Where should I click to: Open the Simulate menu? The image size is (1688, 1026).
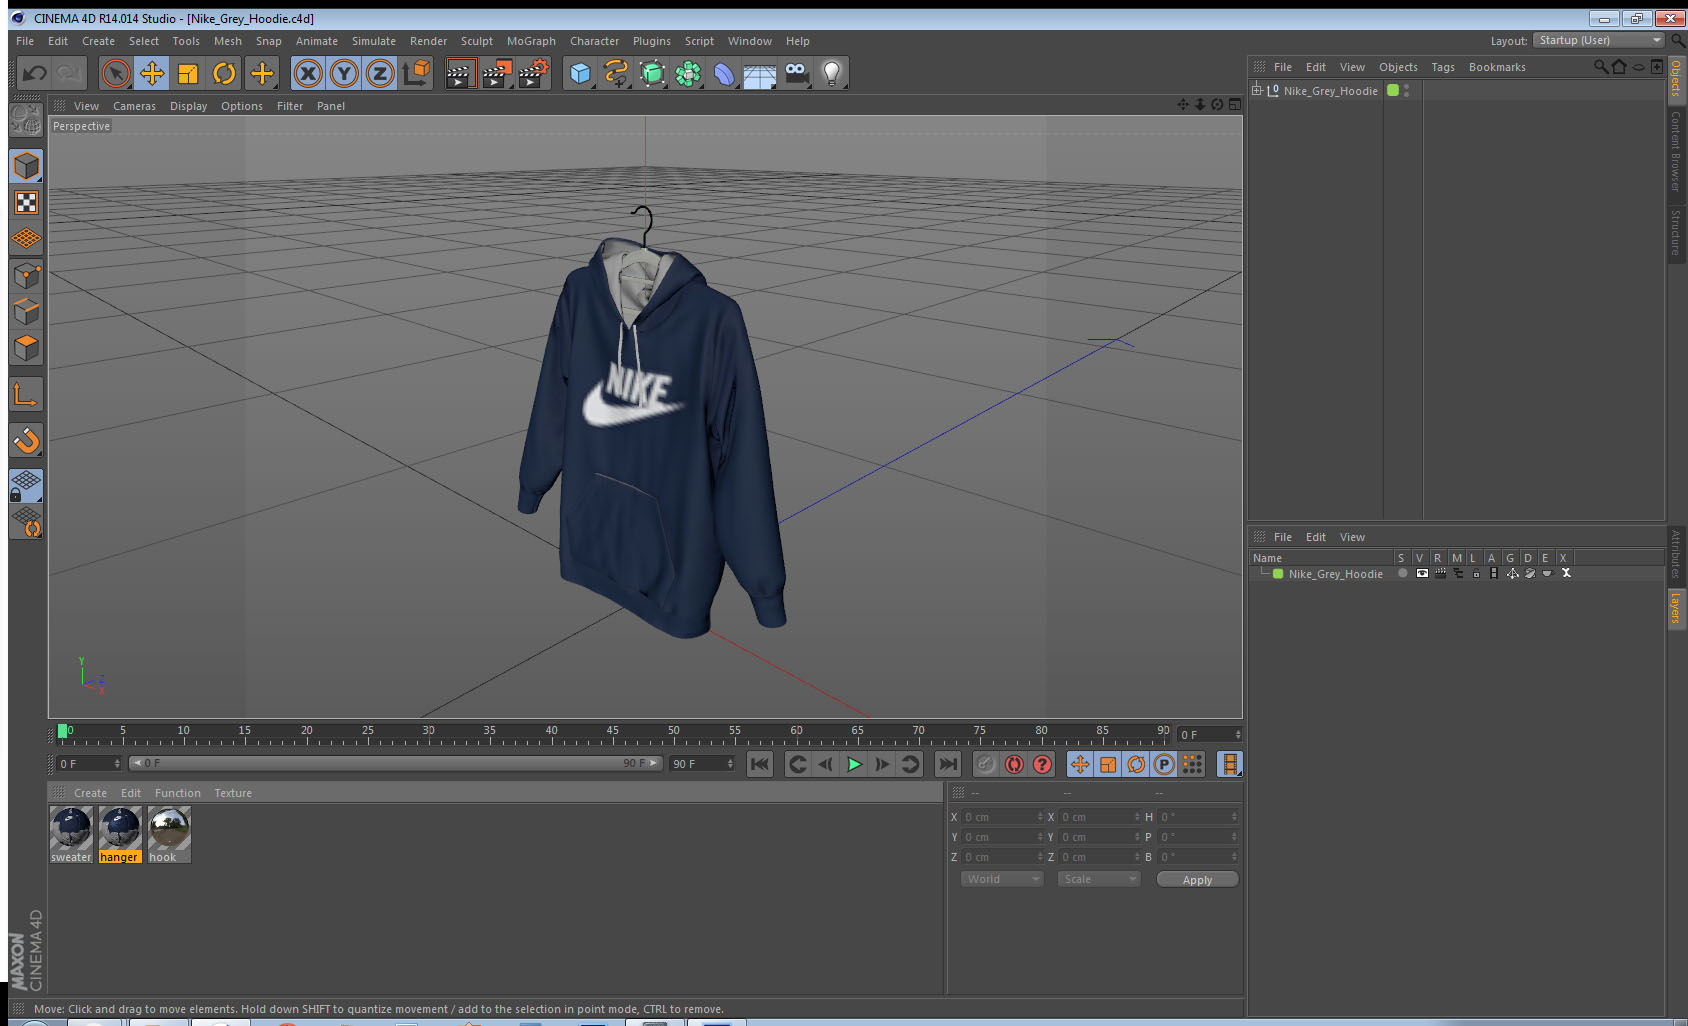[x=373, y=41]
